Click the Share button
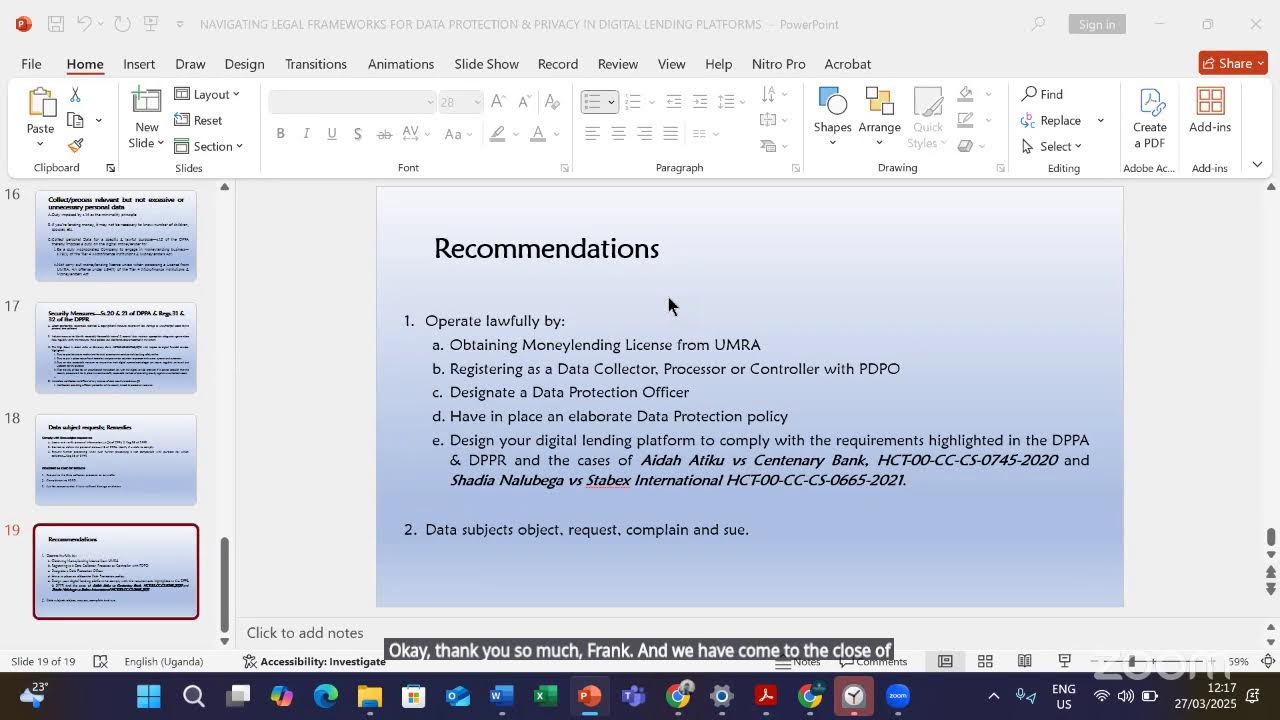Image resolution: width=1280 pixels, height=720 pixels. [1233, 63]
